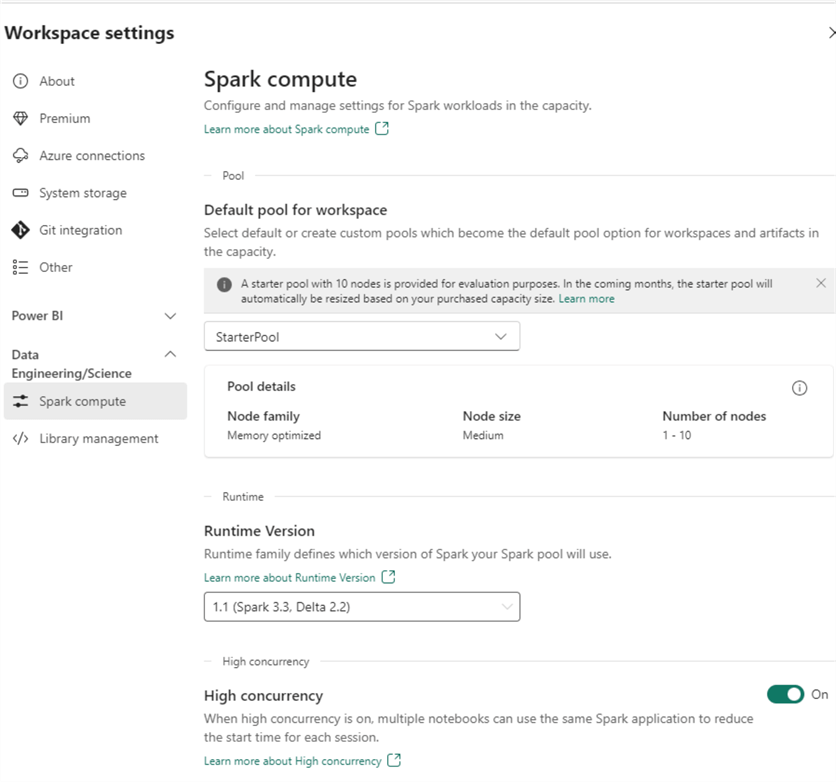Click Learn more in the starter pool banner
Screen dimensions: 836x782
(x=586, y=299)
